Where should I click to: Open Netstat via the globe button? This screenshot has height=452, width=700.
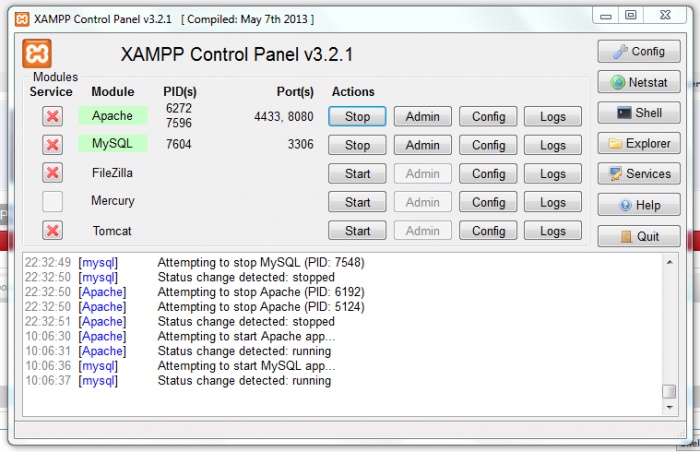639,82
